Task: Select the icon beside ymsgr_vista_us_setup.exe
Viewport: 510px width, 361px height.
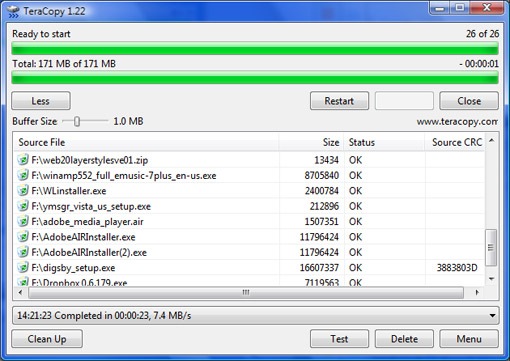Action: point(23,206)
